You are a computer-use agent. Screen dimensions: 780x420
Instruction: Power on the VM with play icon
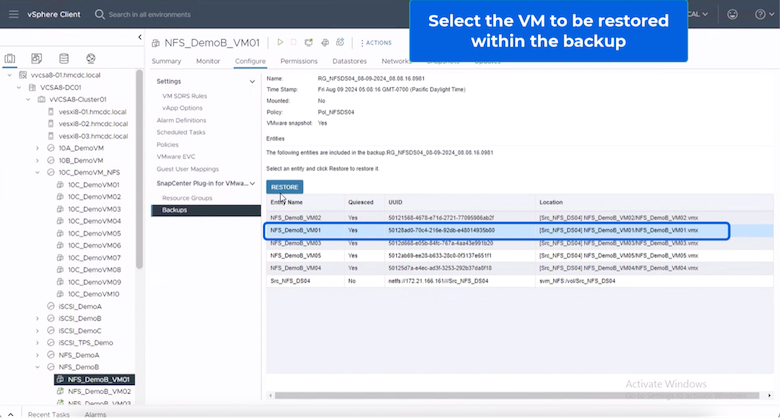tap(280, 43)
